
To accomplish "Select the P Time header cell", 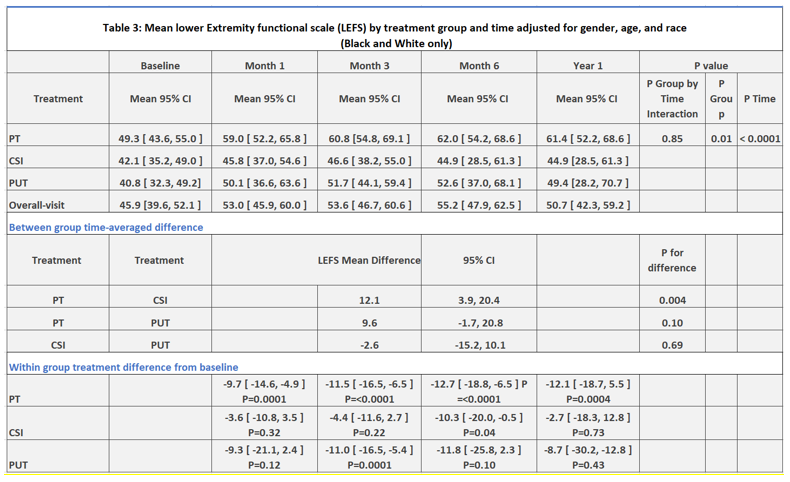I will tap(760, 99).
